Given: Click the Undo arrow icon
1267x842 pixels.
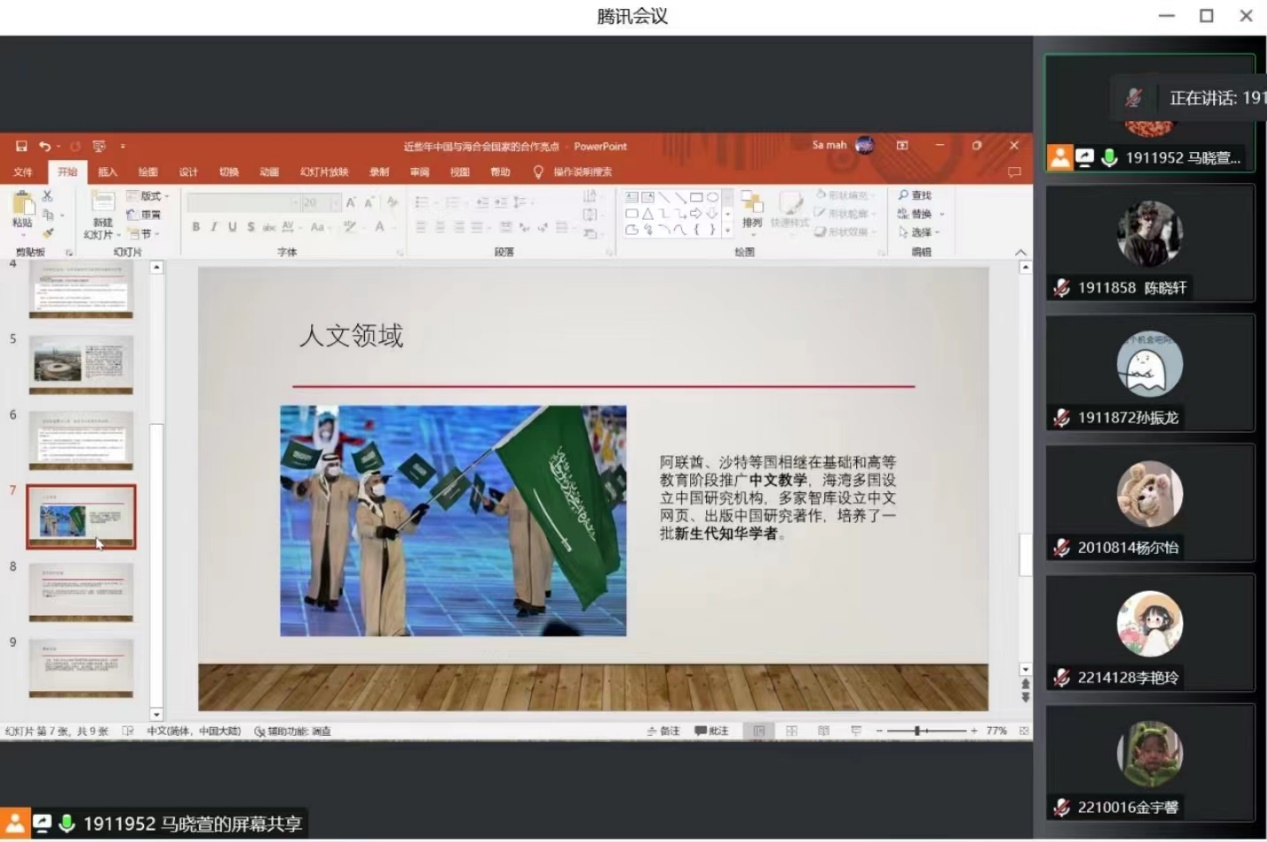Looking at the screenshot, I should click(45, 146).
